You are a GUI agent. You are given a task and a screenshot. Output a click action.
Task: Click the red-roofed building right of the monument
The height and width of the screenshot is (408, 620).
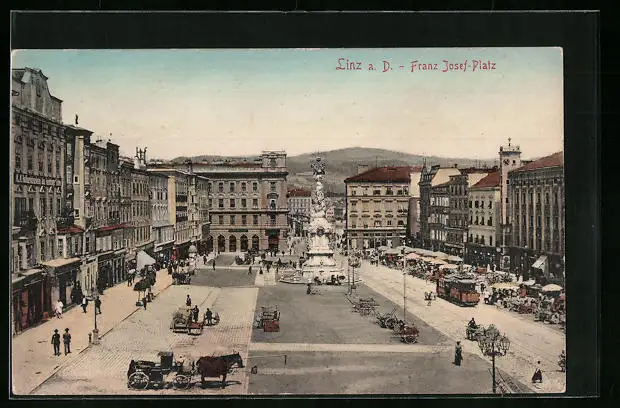coord(377,207)
